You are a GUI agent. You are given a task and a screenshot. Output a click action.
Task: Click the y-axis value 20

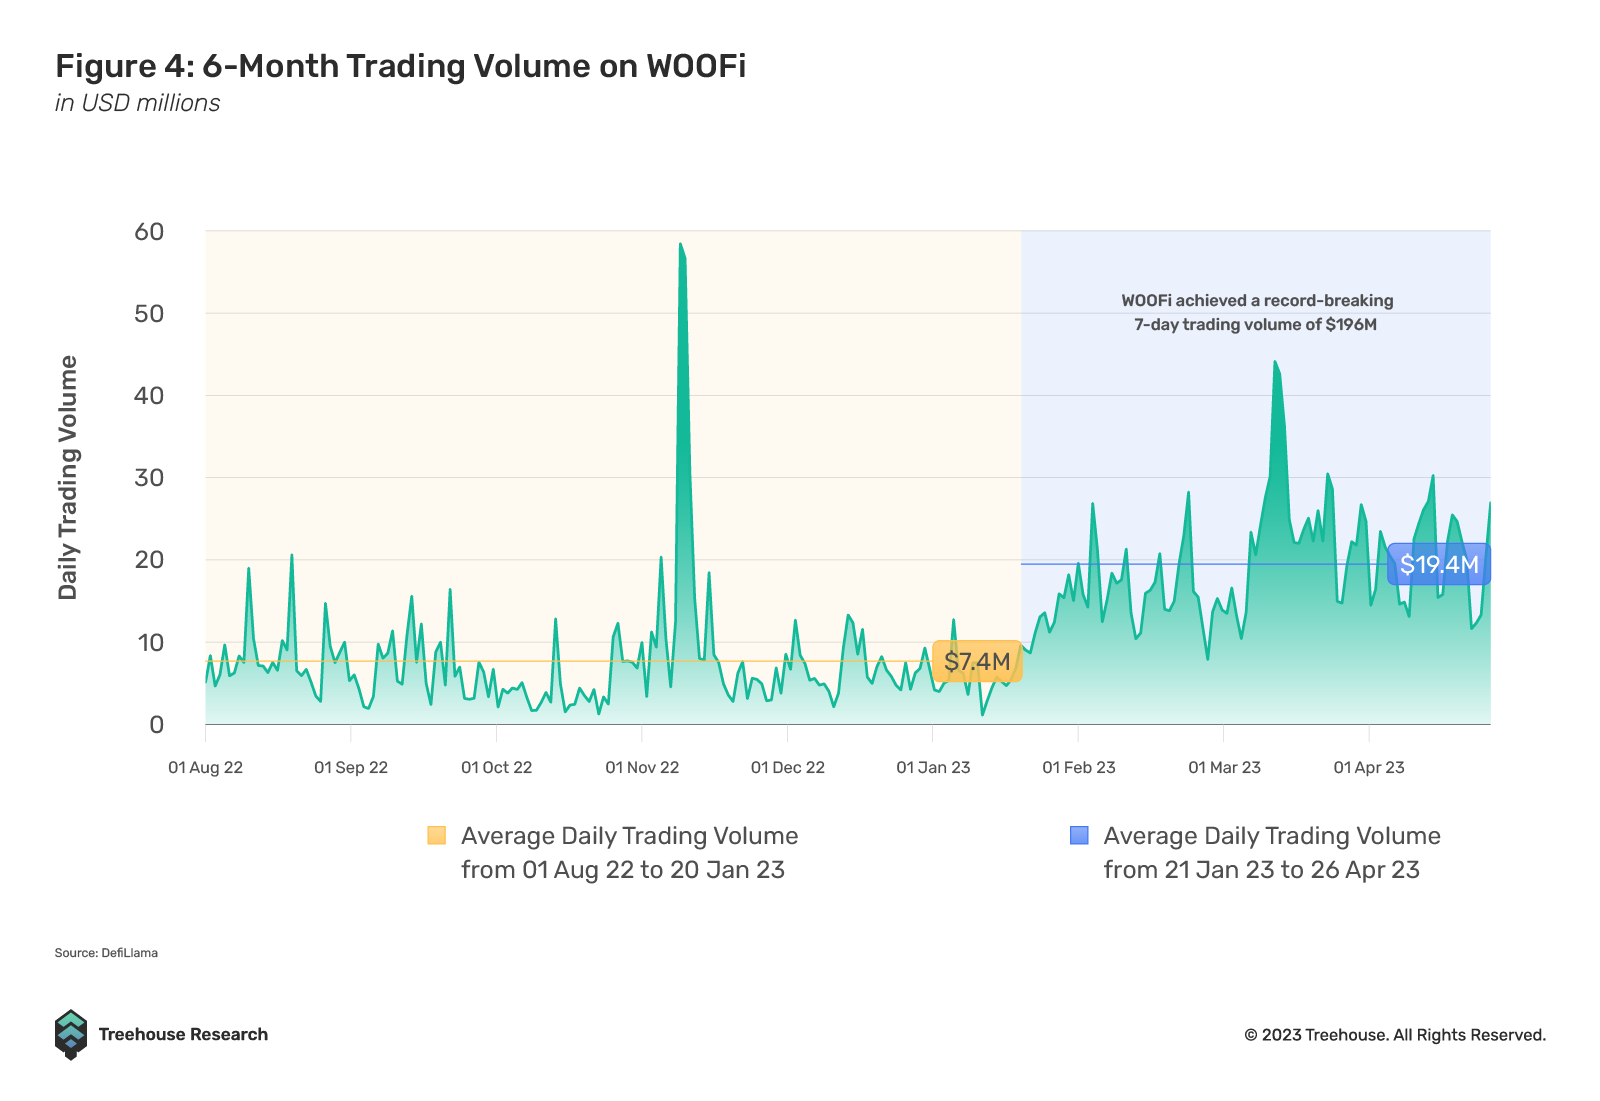tap(149, 560)
